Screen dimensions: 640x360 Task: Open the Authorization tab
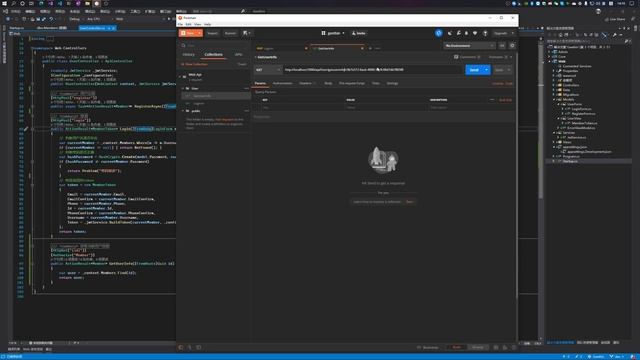pyautogui.click(x=282, y=83)
